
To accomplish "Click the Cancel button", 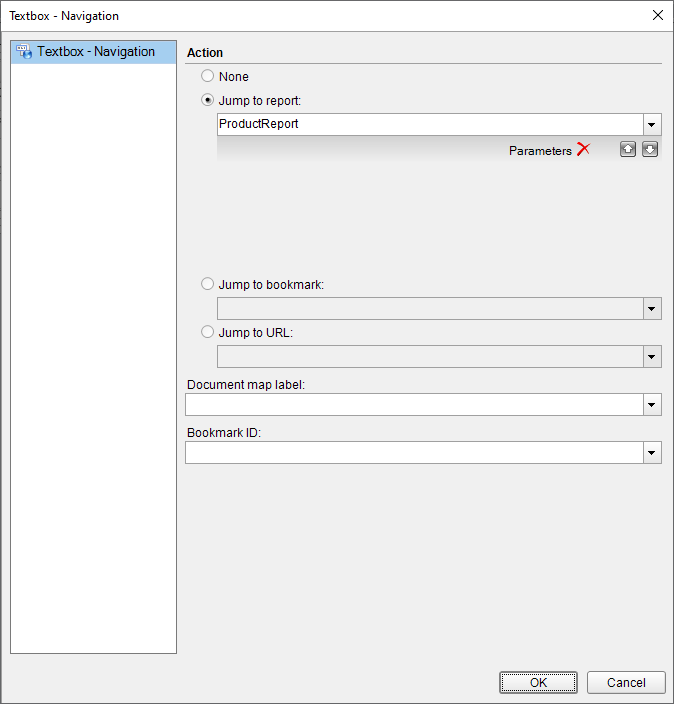I will (x=626, y=682).
